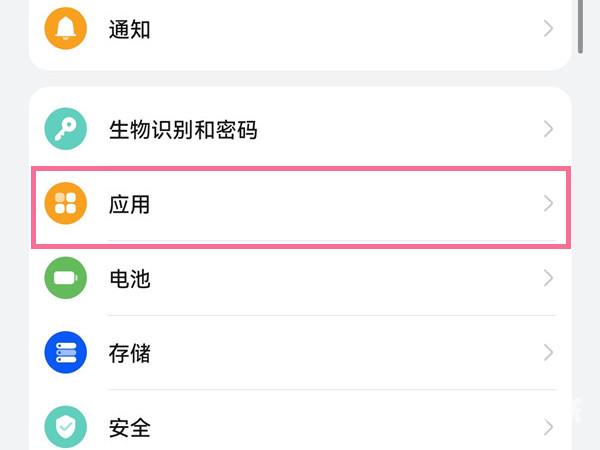This screenshot has height=450, width=600.
Task: Expand 通知 using its right chevron
Action: (x=548, y=29)
